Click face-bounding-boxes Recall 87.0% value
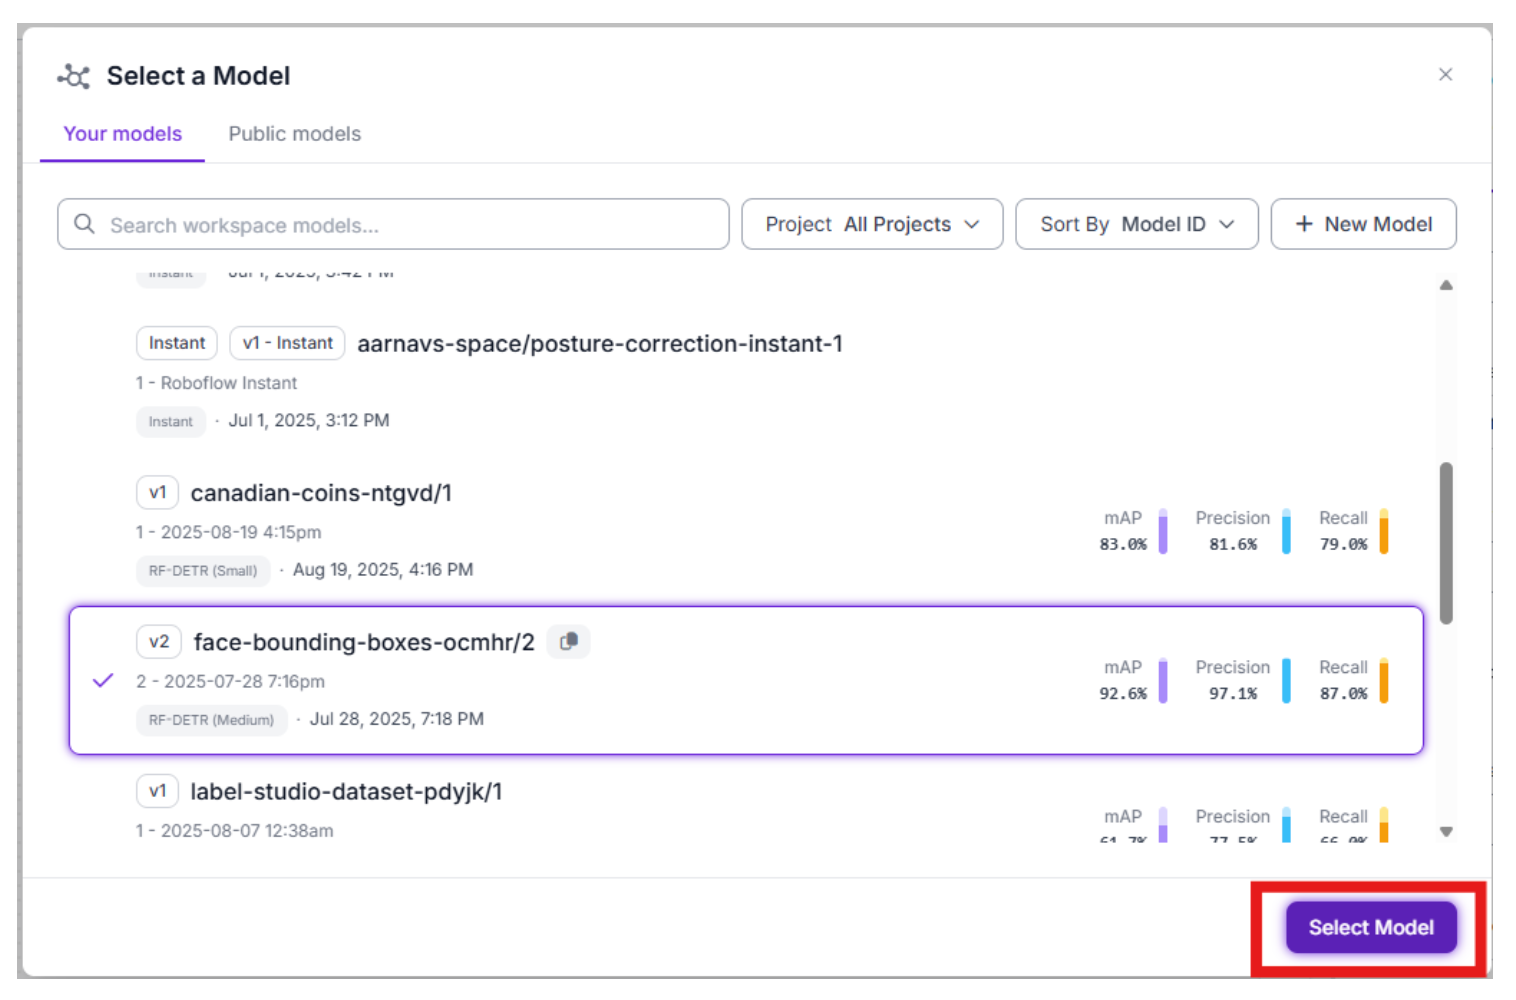 click(1343, 693)
